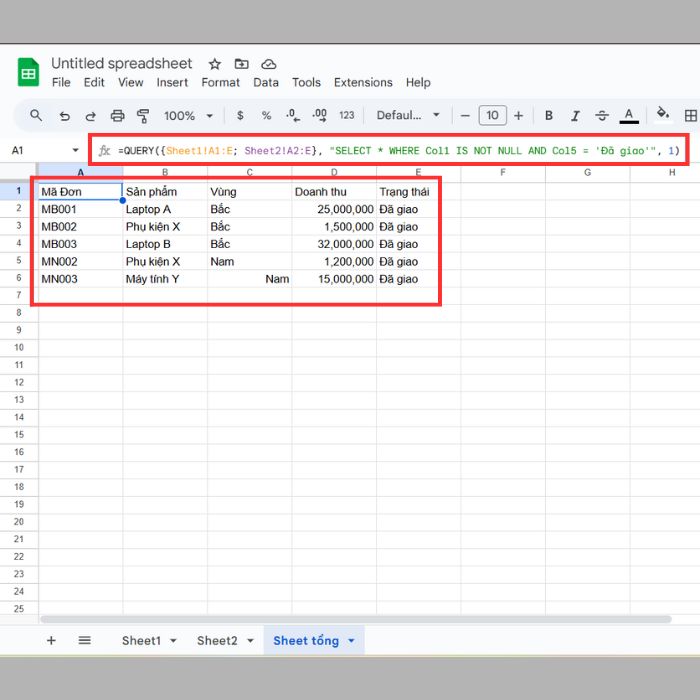Move spreadsheet using folder icon
The height and width of the screenshot is (700, 700).
coord(242,64)
